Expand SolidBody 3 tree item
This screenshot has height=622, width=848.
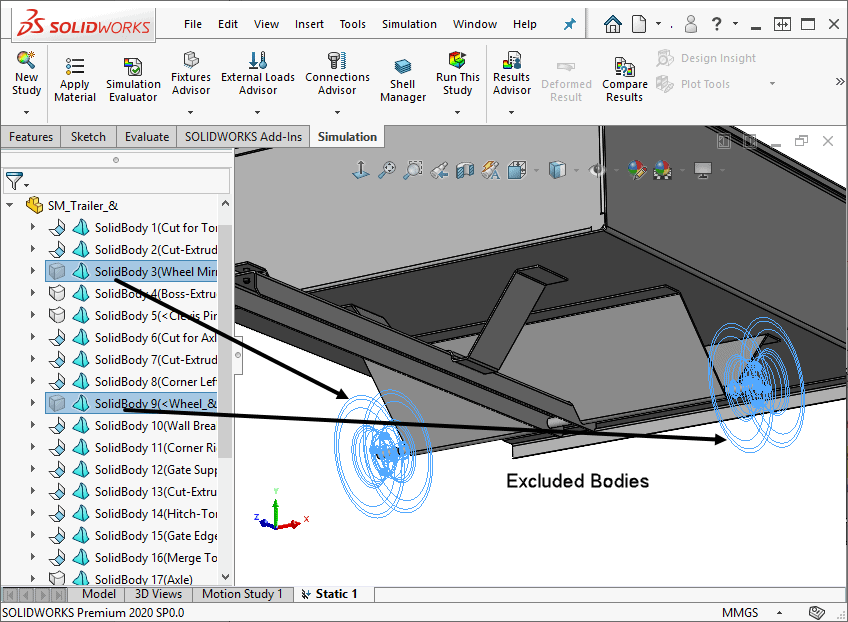coord(32,270)
